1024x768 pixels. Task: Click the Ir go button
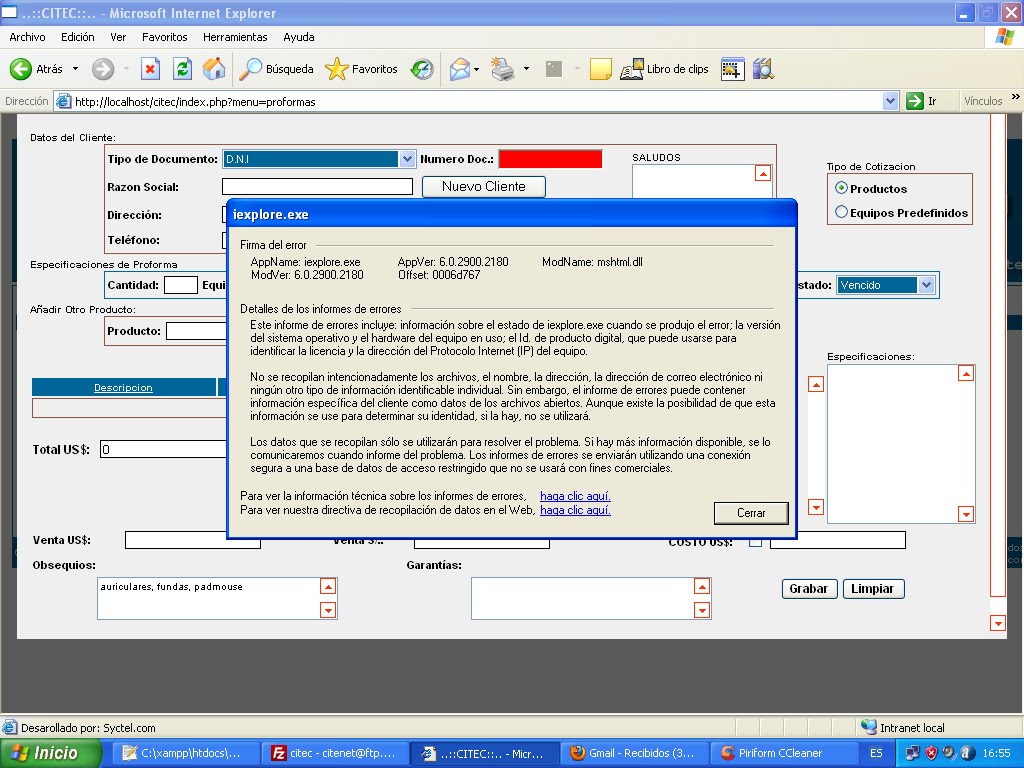click(x=922, y=101)
